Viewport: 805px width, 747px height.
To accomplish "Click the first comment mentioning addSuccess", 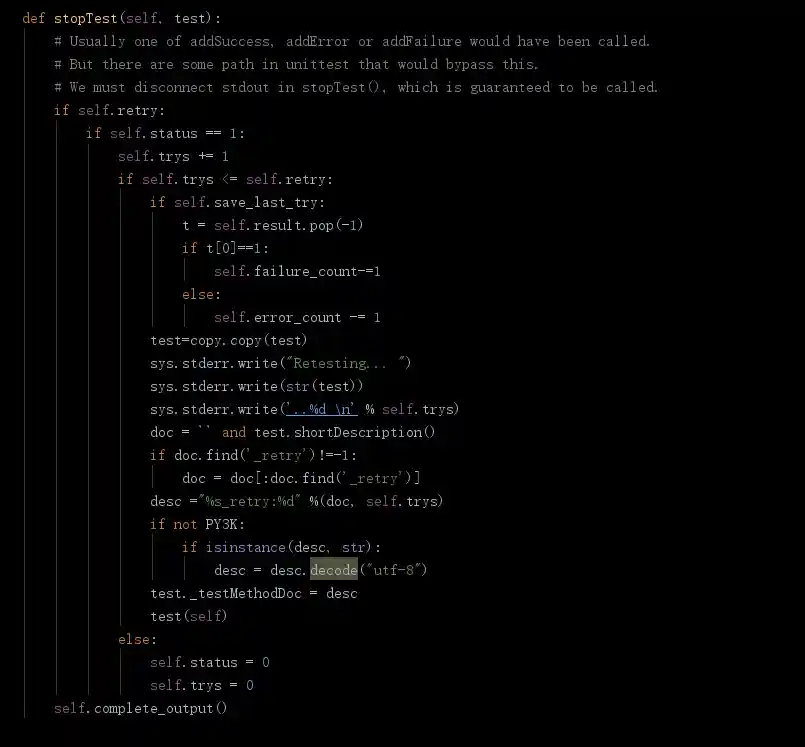I will (x=352, y=42).
